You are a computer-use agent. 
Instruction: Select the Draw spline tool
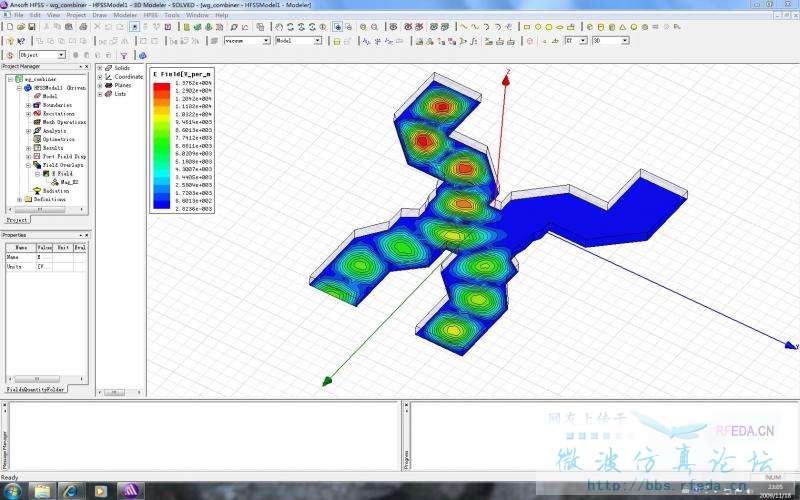475,27
